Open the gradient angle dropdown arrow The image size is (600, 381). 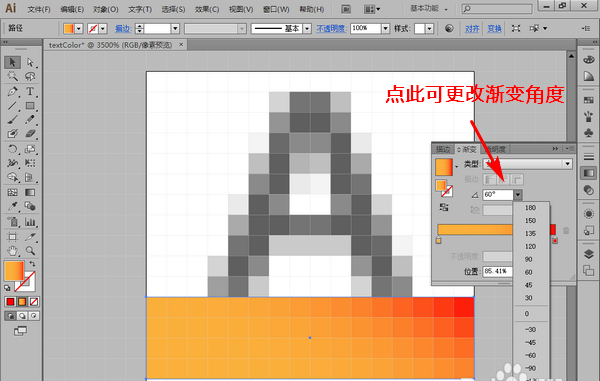pos(517,195)
